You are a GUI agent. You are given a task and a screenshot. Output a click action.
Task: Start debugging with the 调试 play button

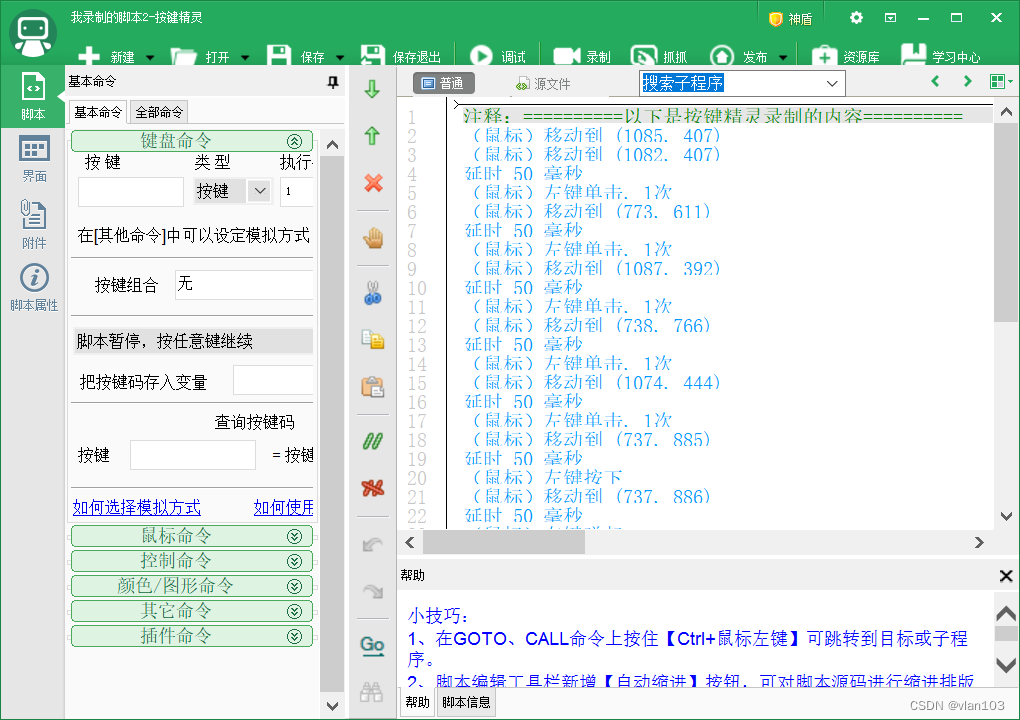point(498,57)
